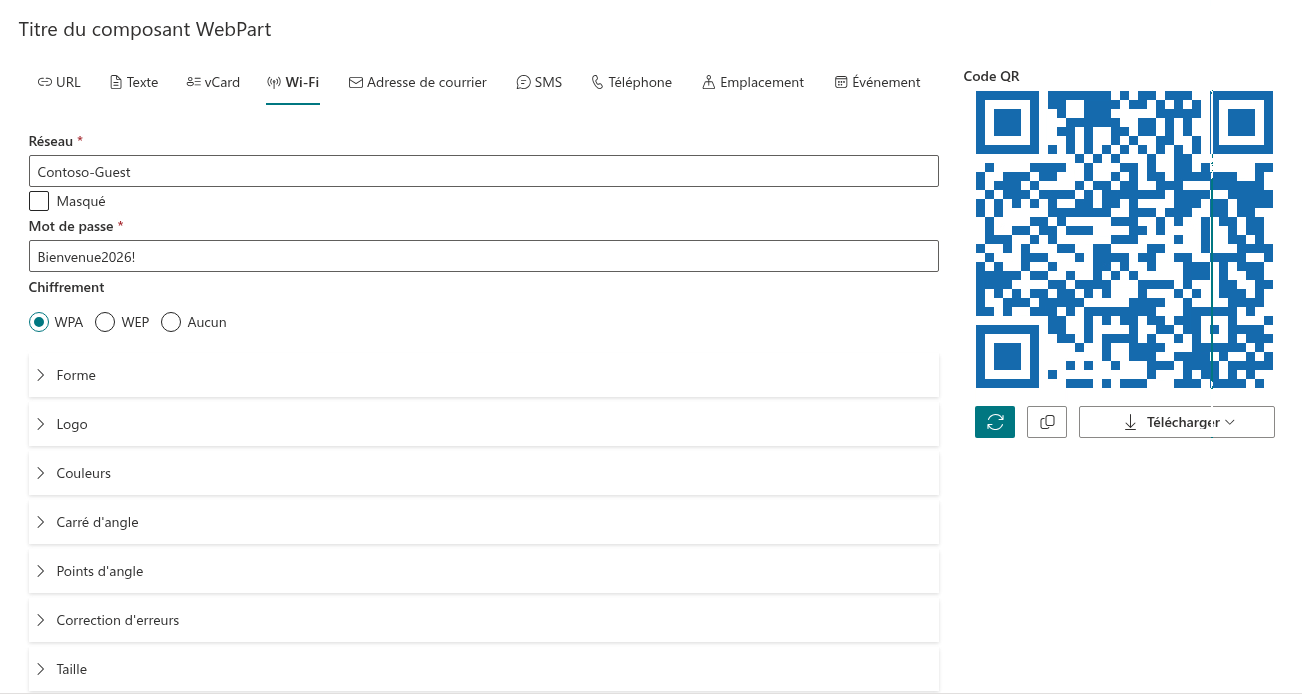This screenshot has width=1302, height=694.
Task: Choose the Emplacement tab
Action: click(753, 82)
